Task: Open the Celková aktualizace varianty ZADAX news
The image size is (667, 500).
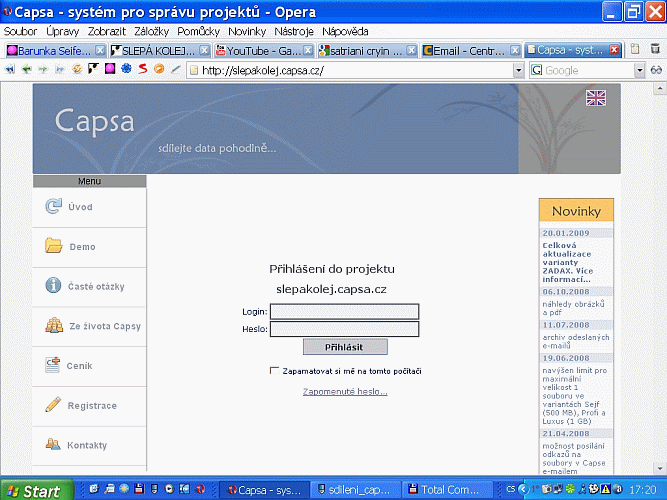Action: [567, 262]
